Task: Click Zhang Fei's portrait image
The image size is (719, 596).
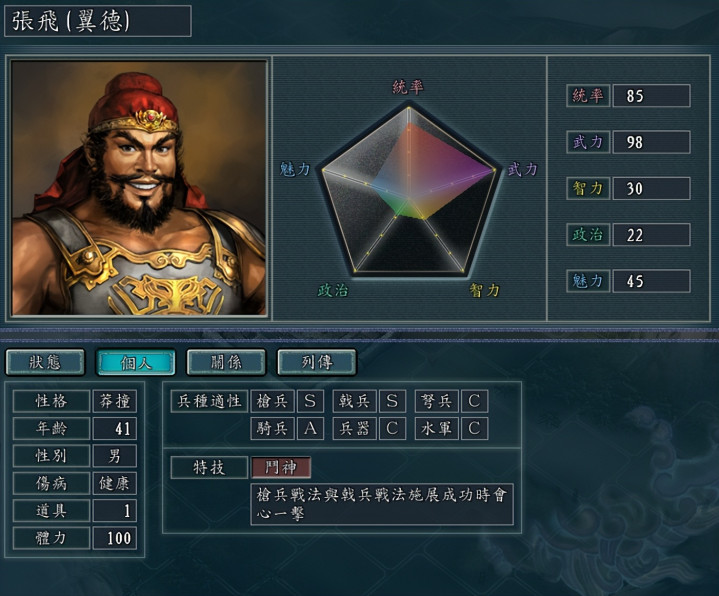Action: click(x=139, y=188)
